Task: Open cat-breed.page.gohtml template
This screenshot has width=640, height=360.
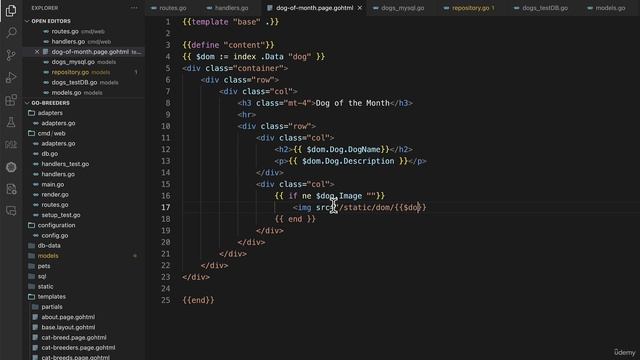Action: (73, 338)
